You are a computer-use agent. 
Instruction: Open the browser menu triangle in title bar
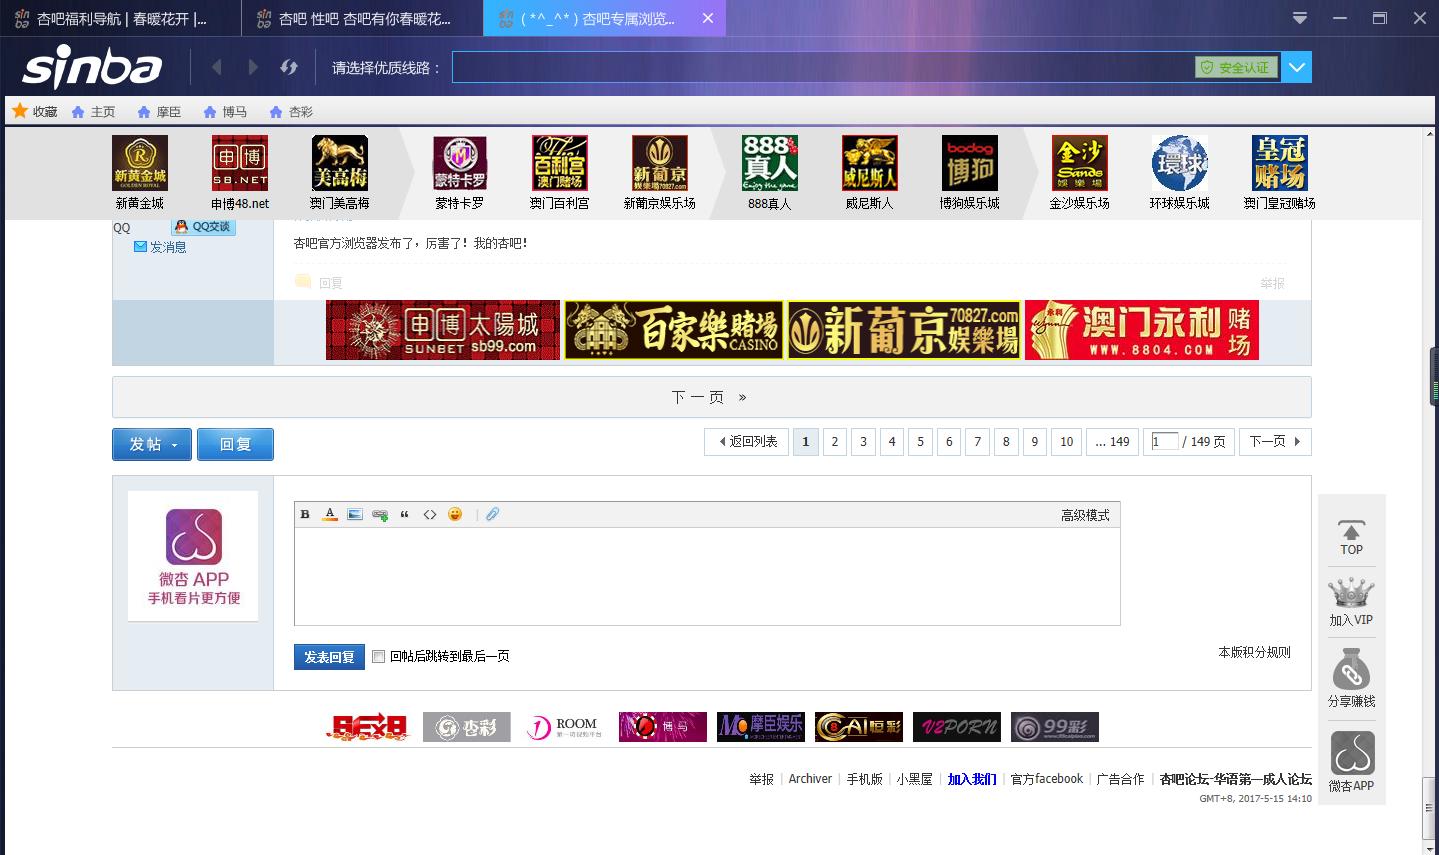tap(1300, 18)
